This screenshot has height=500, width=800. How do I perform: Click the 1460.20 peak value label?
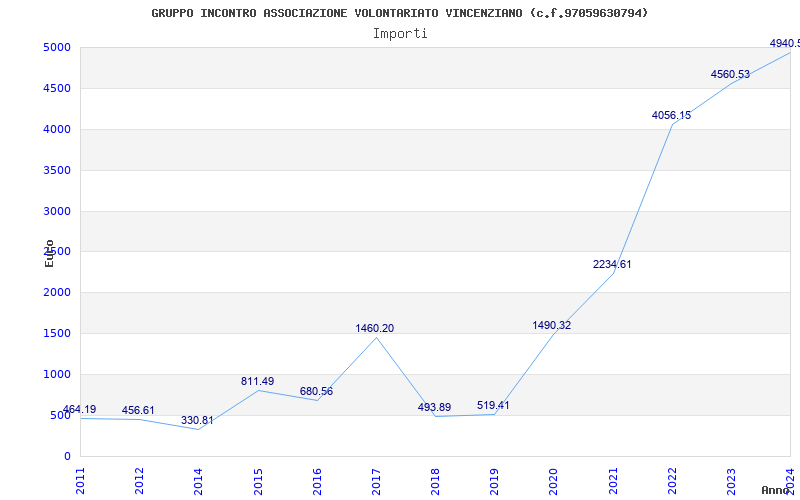point(374,328)
